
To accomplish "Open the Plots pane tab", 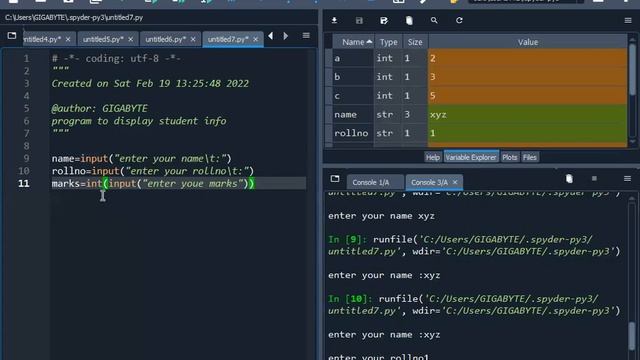I will (509, 157).
